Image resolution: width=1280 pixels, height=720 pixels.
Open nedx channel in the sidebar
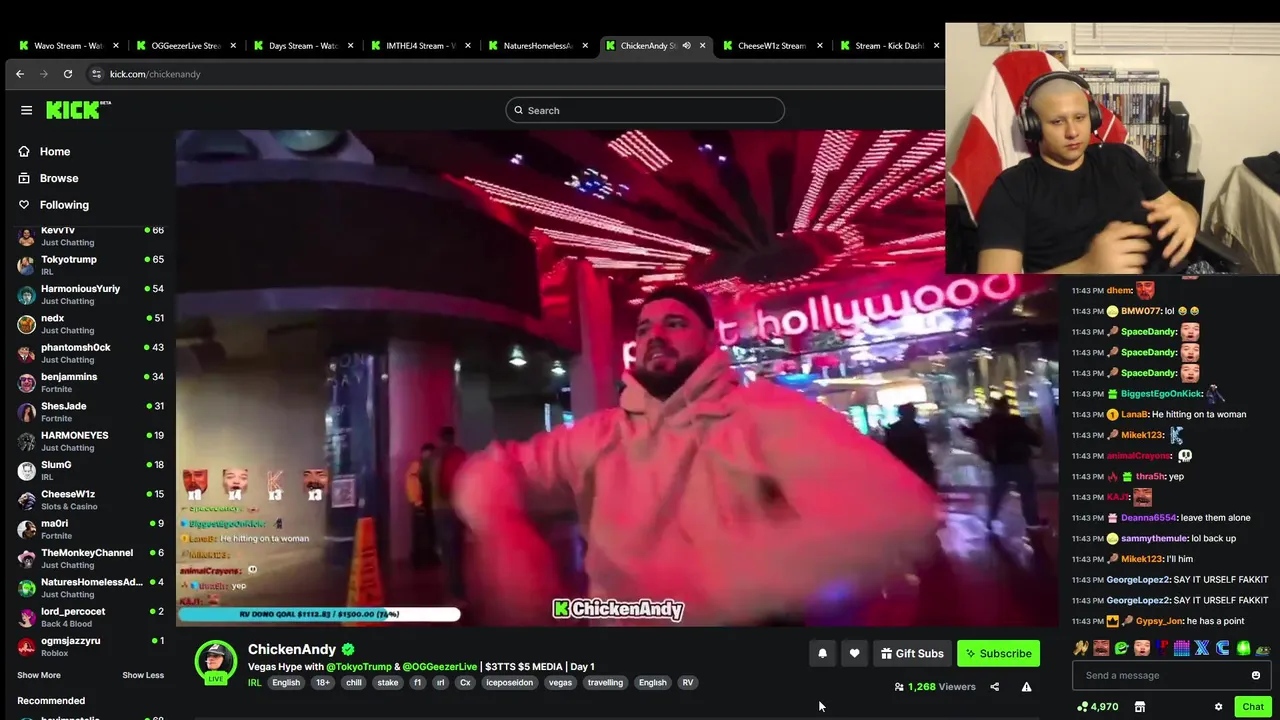[x=90, y=324]
